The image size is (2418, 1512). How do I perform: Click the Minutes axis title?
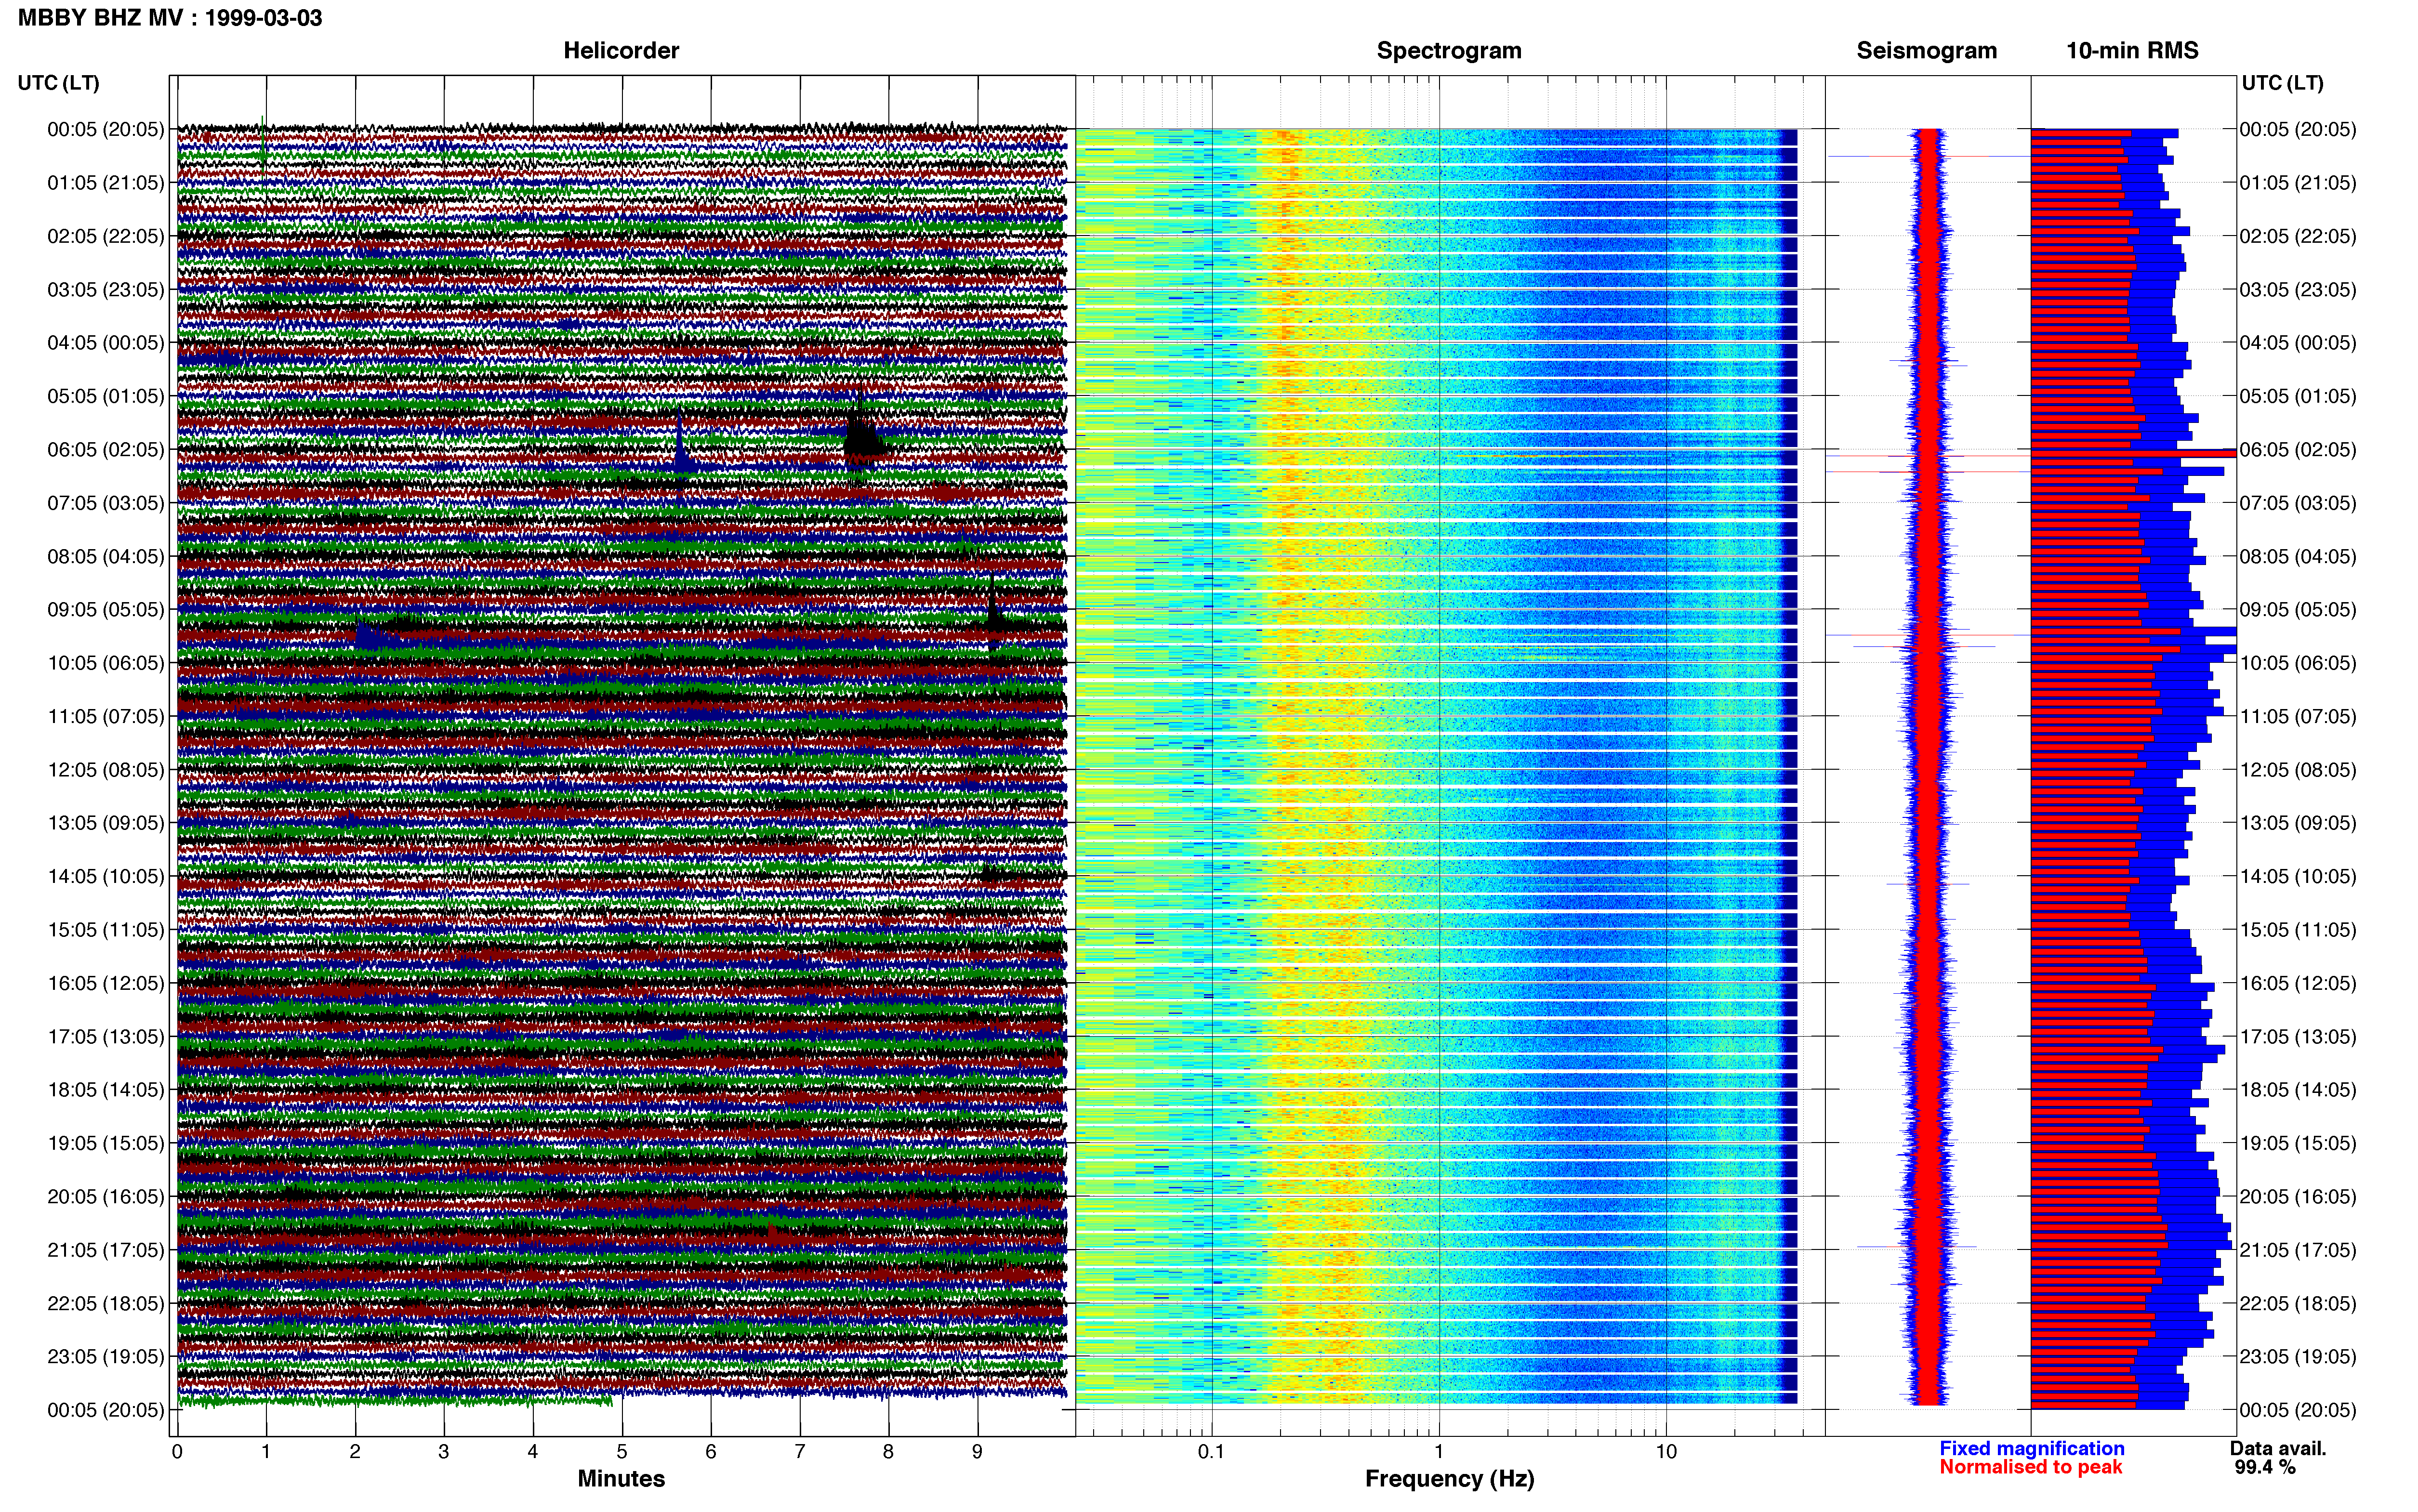click(x=621, y=1479)
